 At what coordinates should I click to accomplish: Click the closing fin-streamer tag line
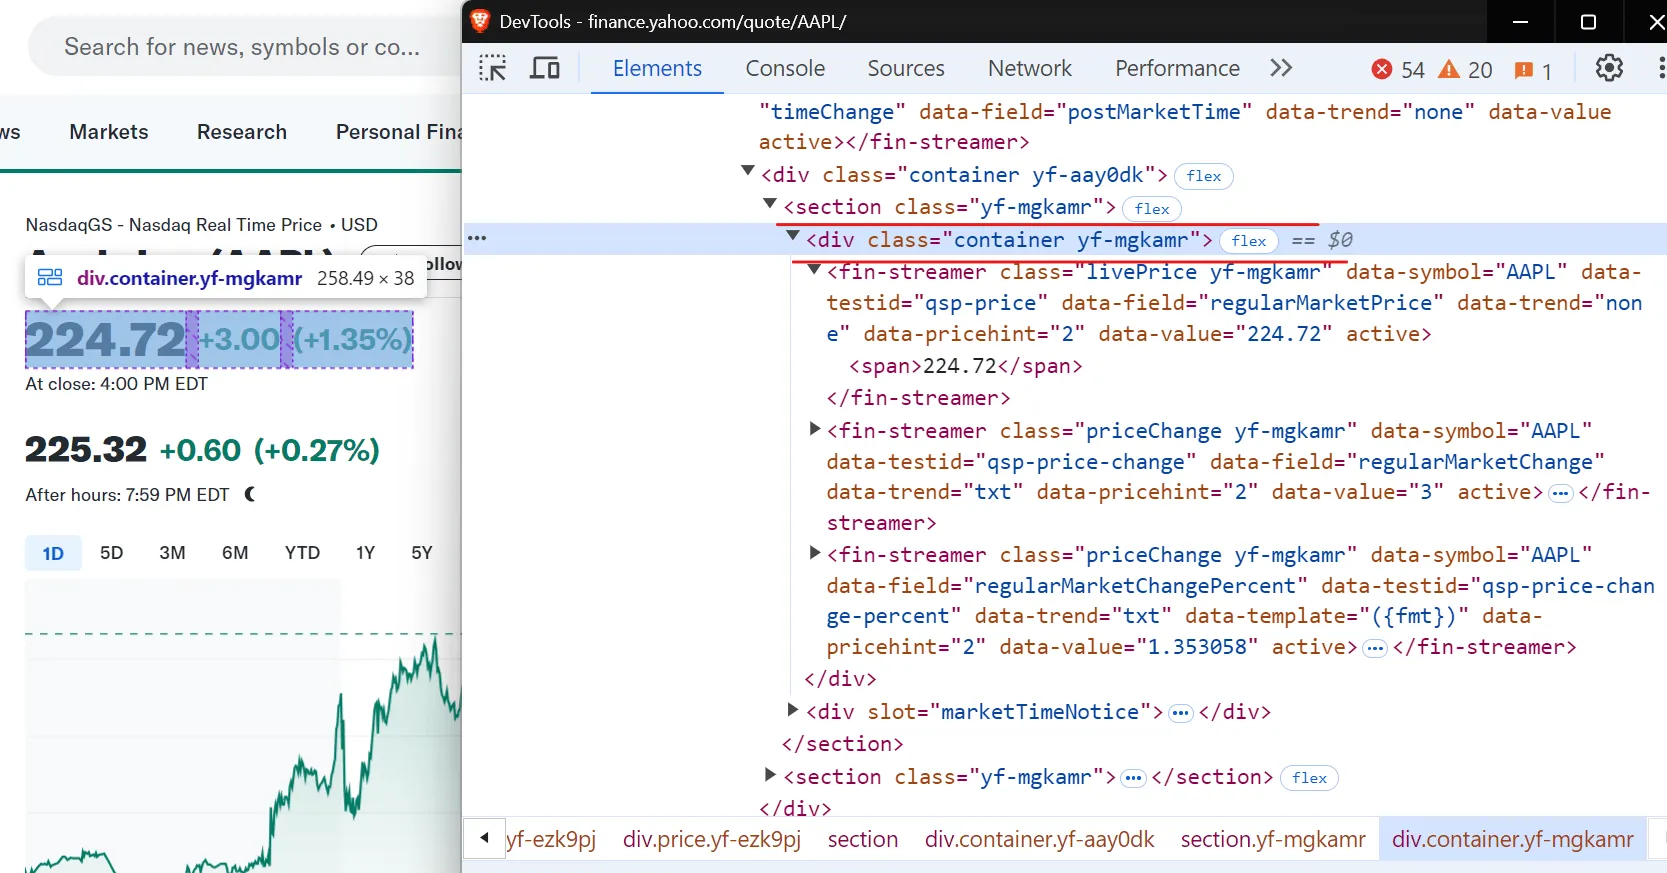pos(918,398)
